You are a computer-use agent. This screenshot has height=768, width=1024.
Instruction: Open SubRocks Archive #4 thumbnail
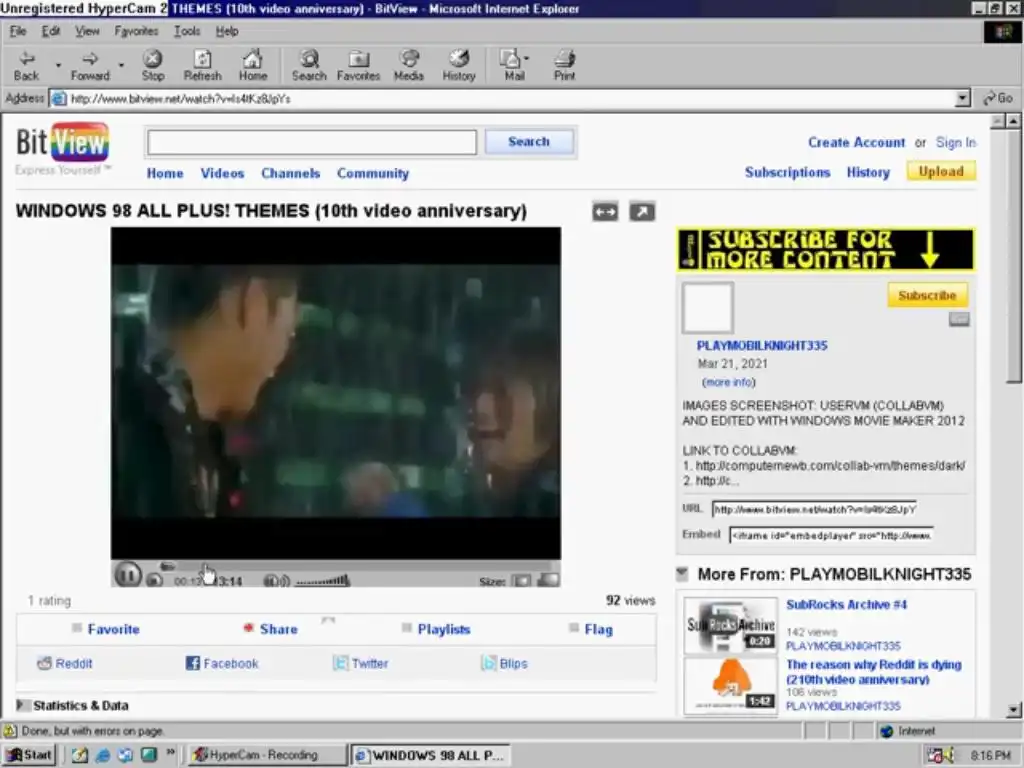pos(731,626)
